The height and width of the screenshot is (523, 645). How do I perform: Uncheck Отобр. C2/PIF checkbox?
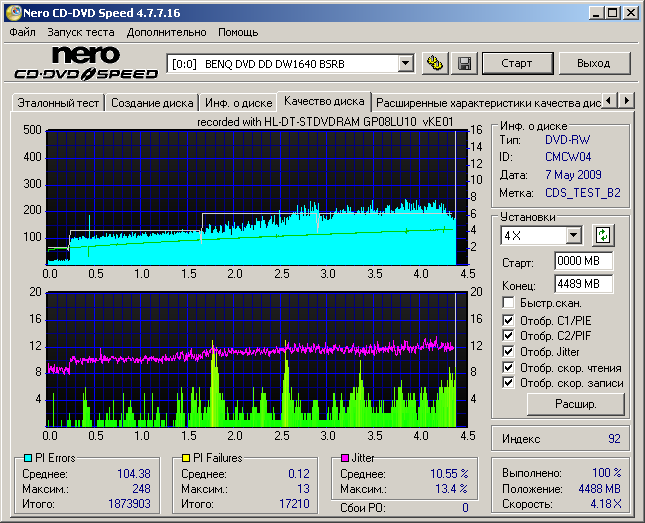[508, 336]
